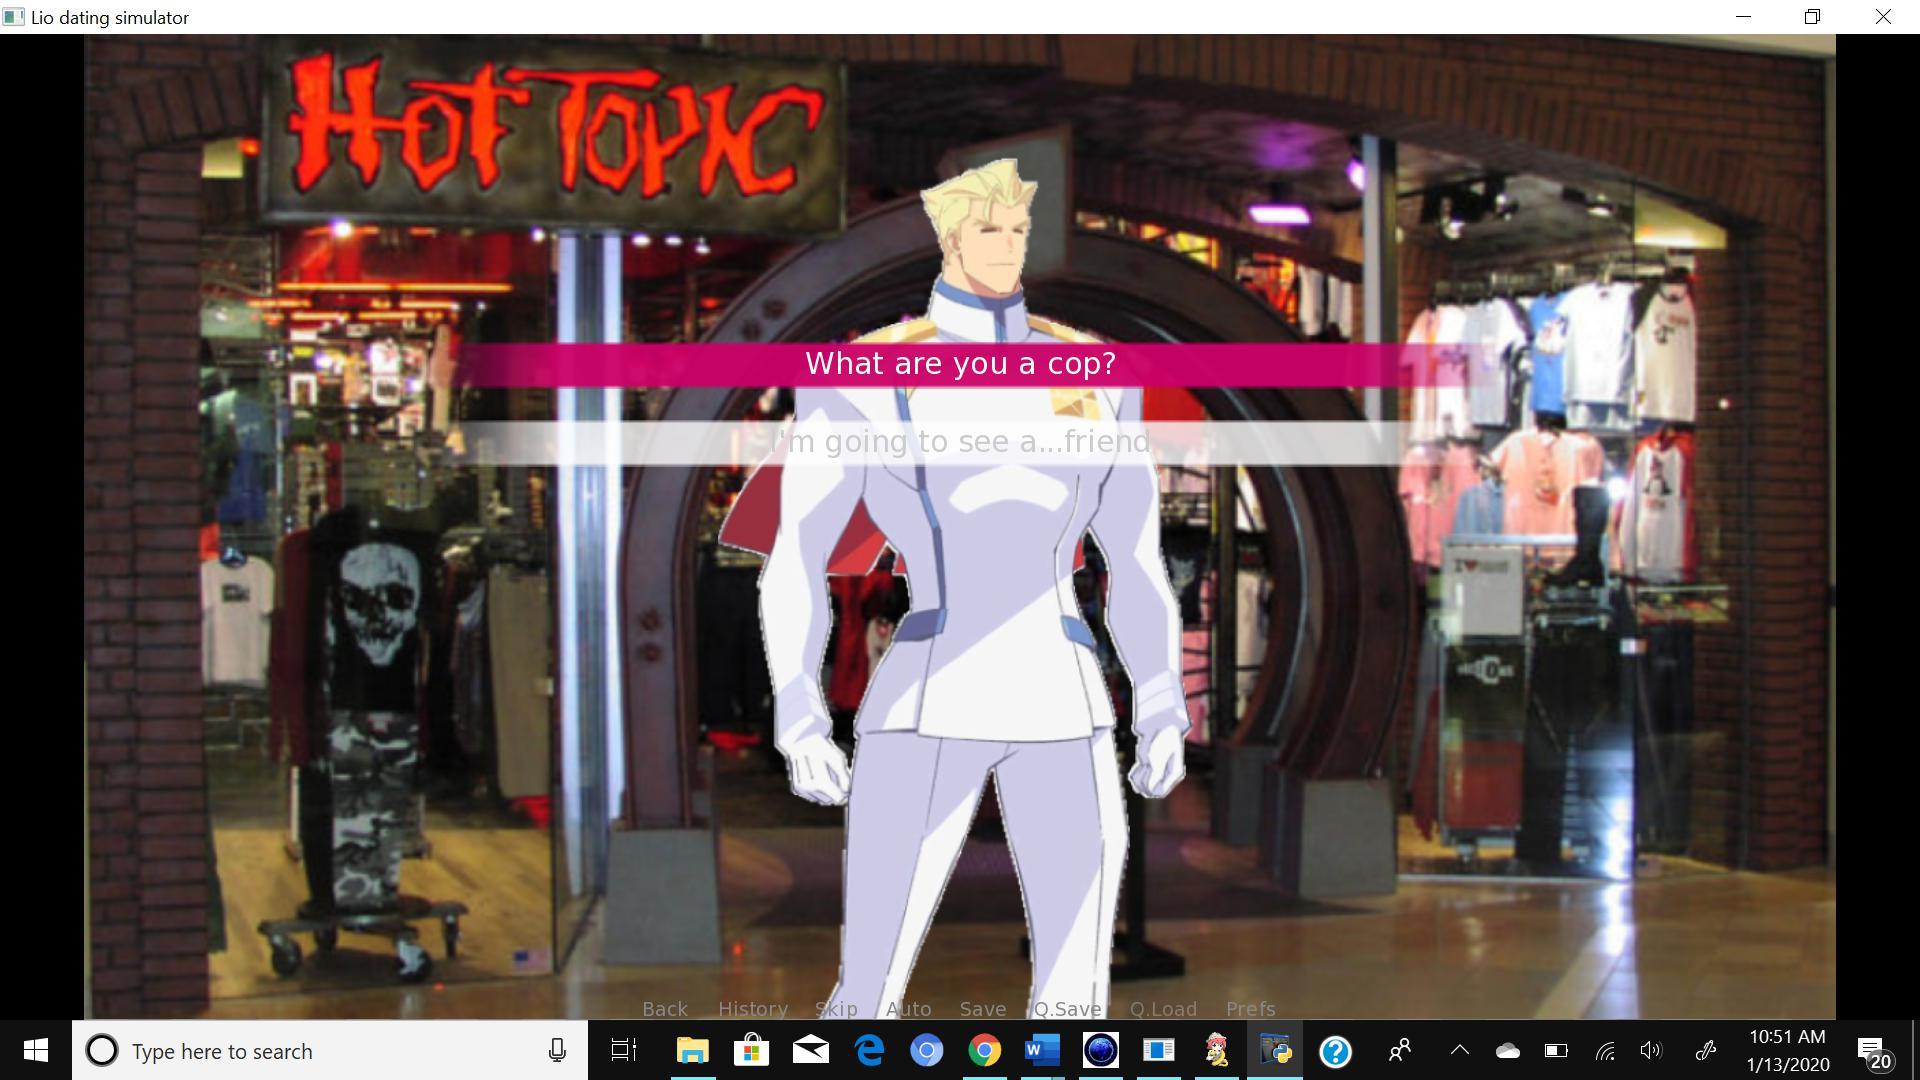Open Google Chrome from taskbar
Viewport: 1920px width, 1080px height.
pos(985,1051)
